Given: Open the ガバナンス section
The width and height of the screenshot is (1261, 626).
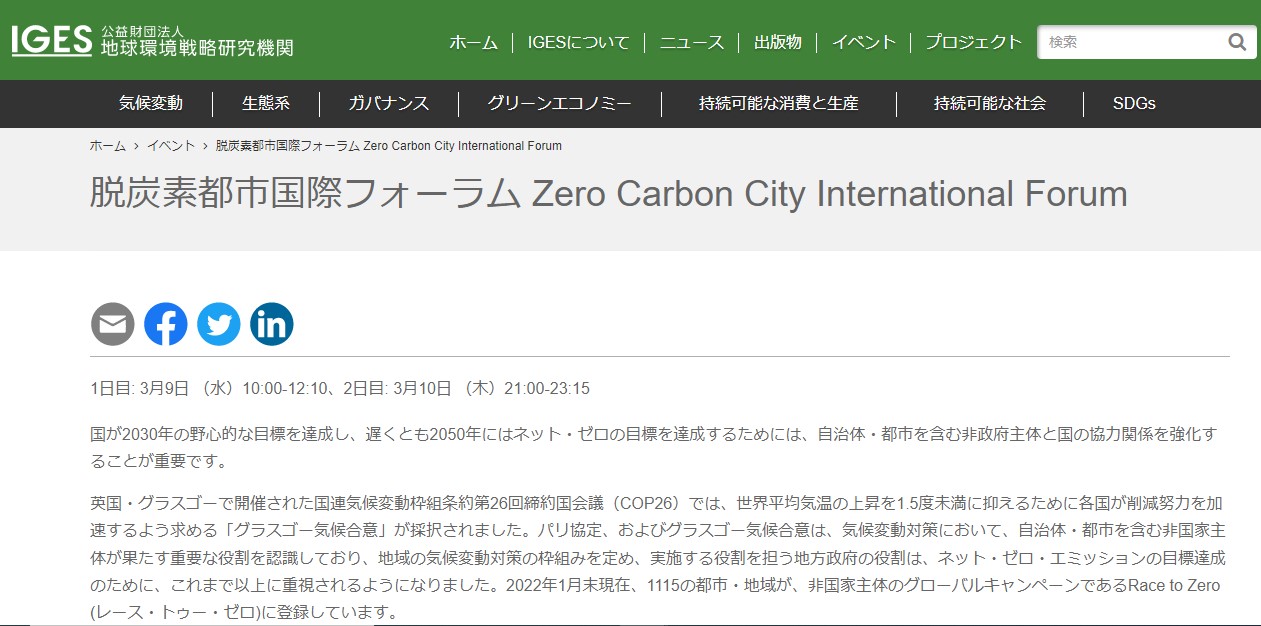Looking at the screenshot, I should tap(389, 103).
